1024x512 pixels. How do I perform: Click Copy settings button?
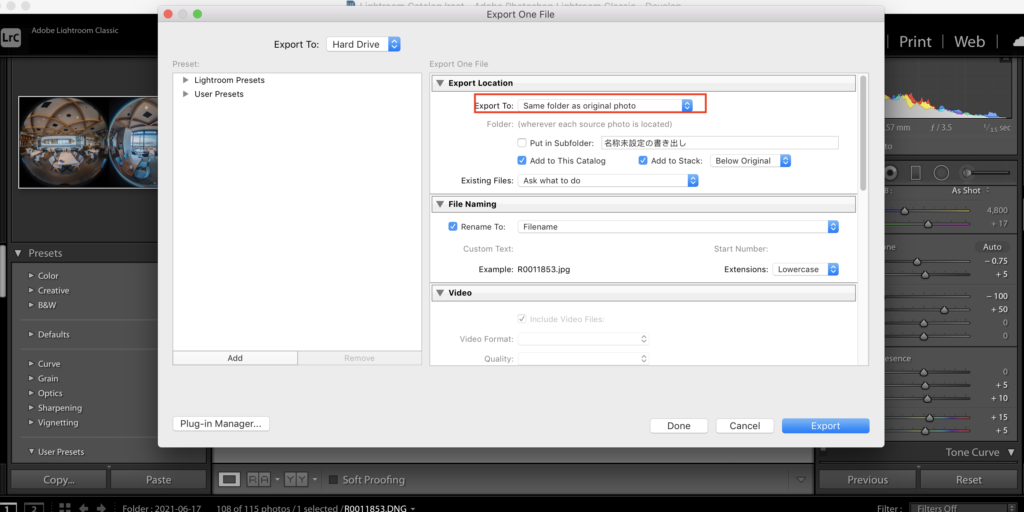click(x=59, y=480)
